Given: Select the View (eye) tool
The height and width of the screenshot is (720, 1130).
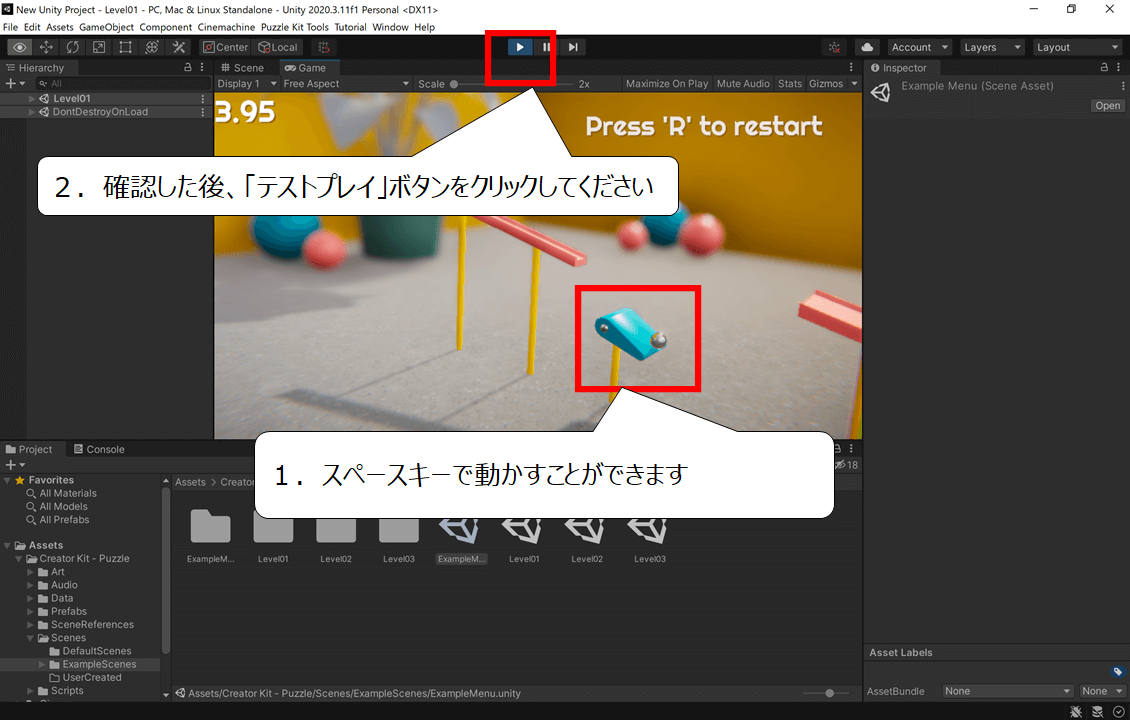Looking at the screenshot, I should pos(19,48).
